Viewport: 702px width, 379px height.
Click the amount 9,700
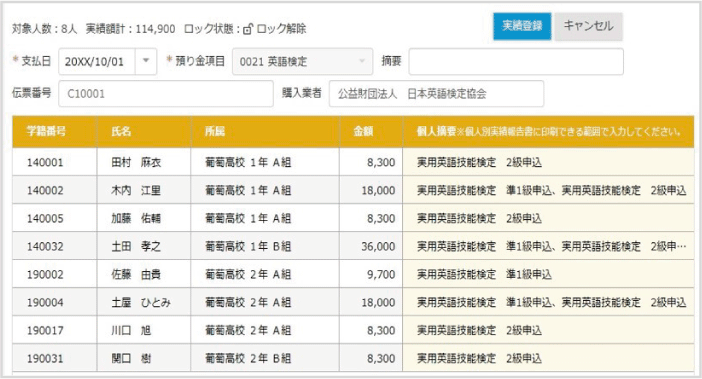tap(381, 274)
